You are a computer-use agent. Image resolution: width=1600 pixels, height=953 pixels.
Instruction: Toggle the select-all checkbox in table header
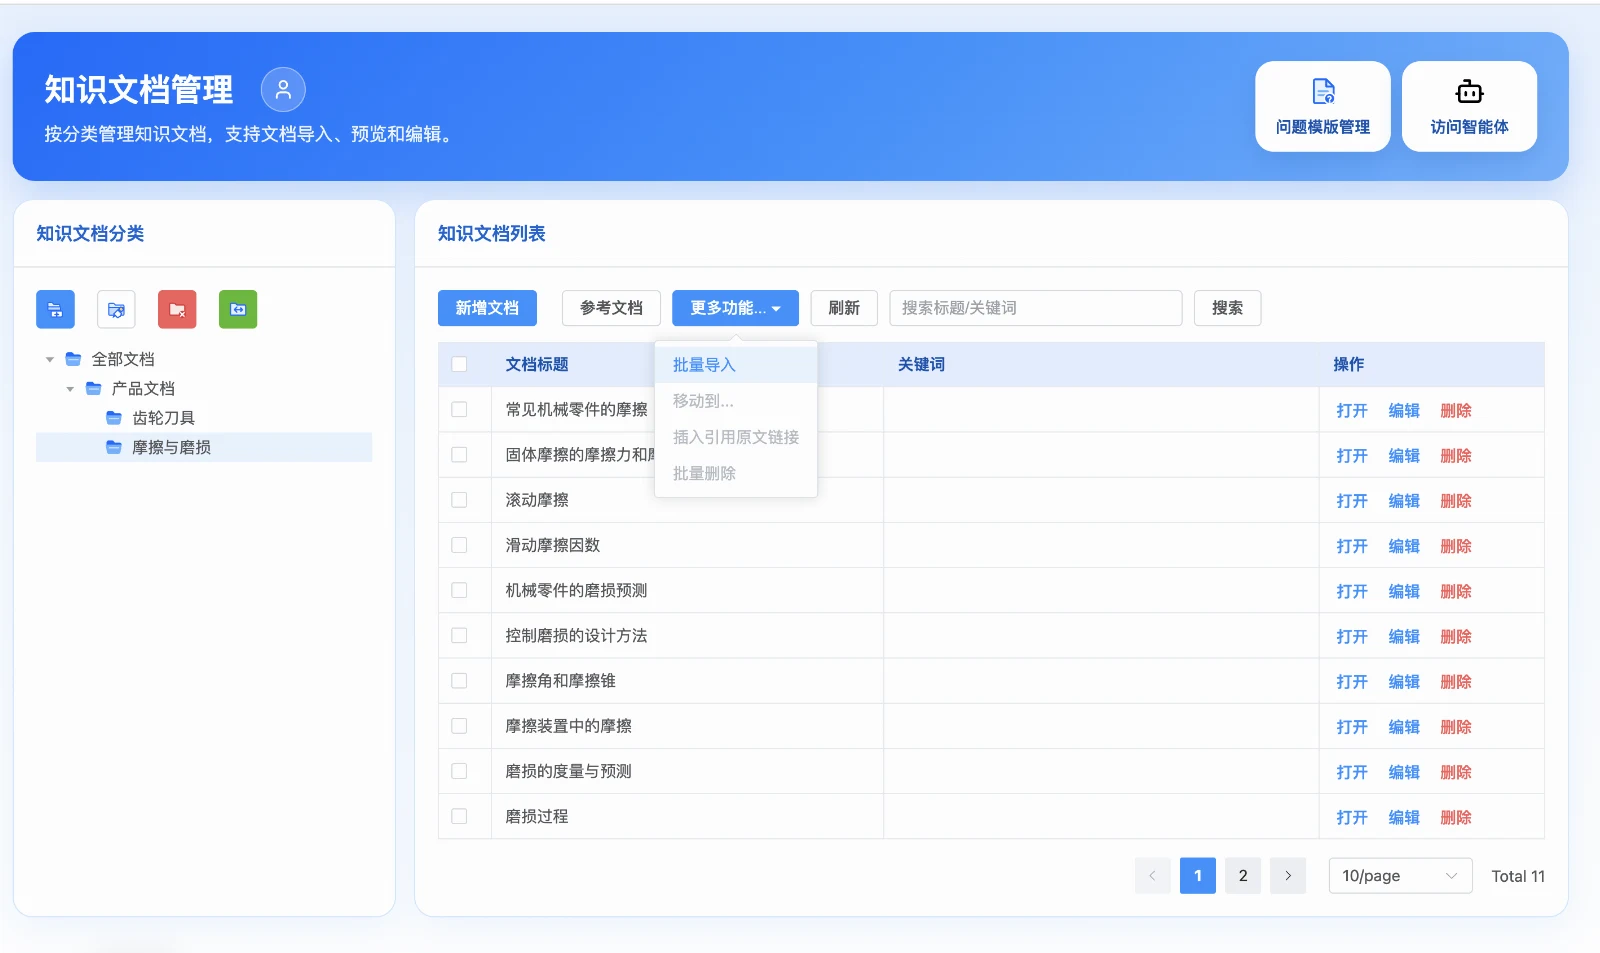[x=459, y=364]
